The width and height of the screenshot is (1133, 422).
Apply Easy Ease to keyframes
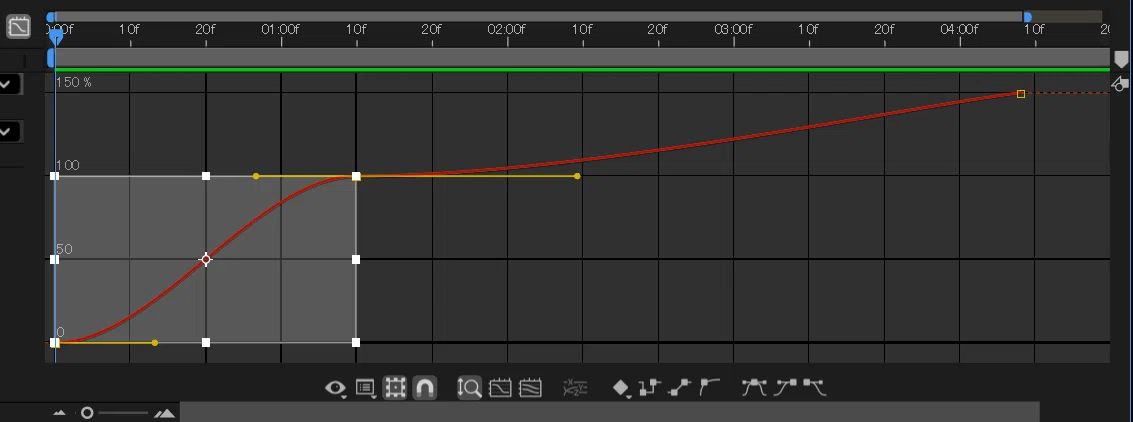(x=754, y=388)
